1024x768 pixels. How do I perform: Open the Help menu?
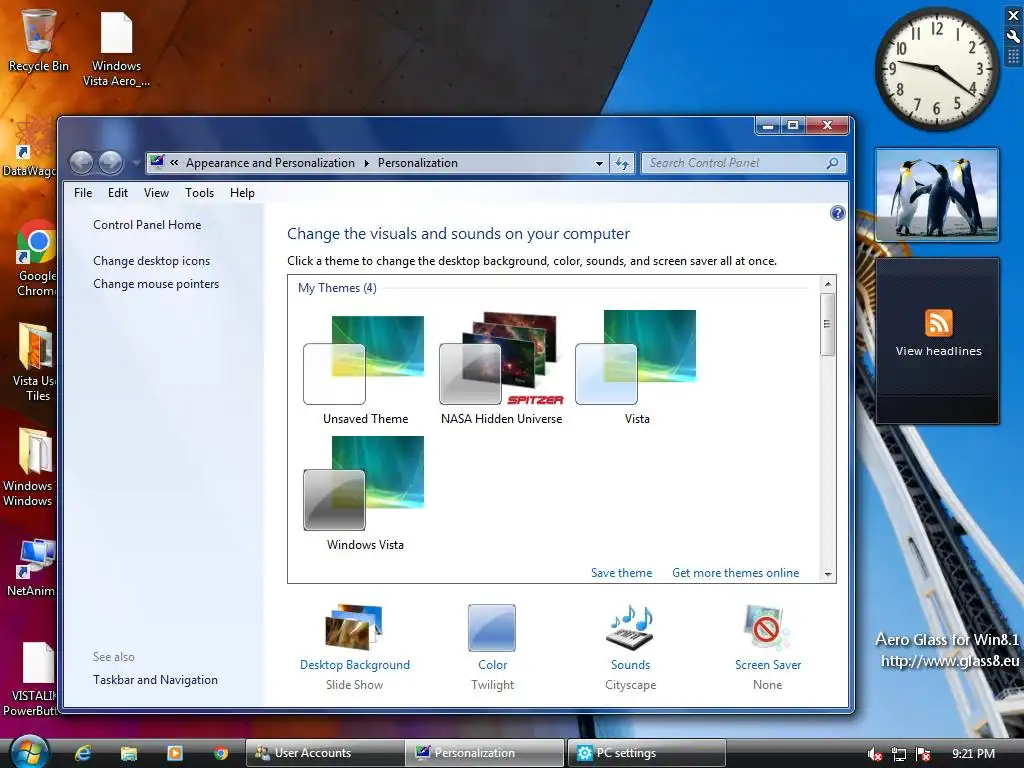(242, 193)
